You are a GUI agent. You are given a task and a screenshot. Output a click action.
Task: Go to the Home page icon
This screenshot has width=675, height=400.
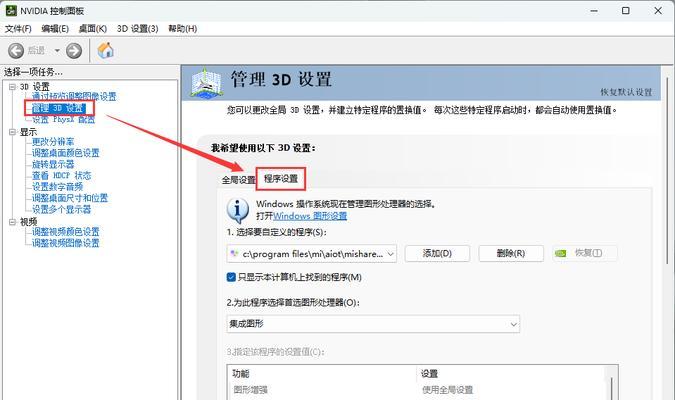tap(105, 50)
